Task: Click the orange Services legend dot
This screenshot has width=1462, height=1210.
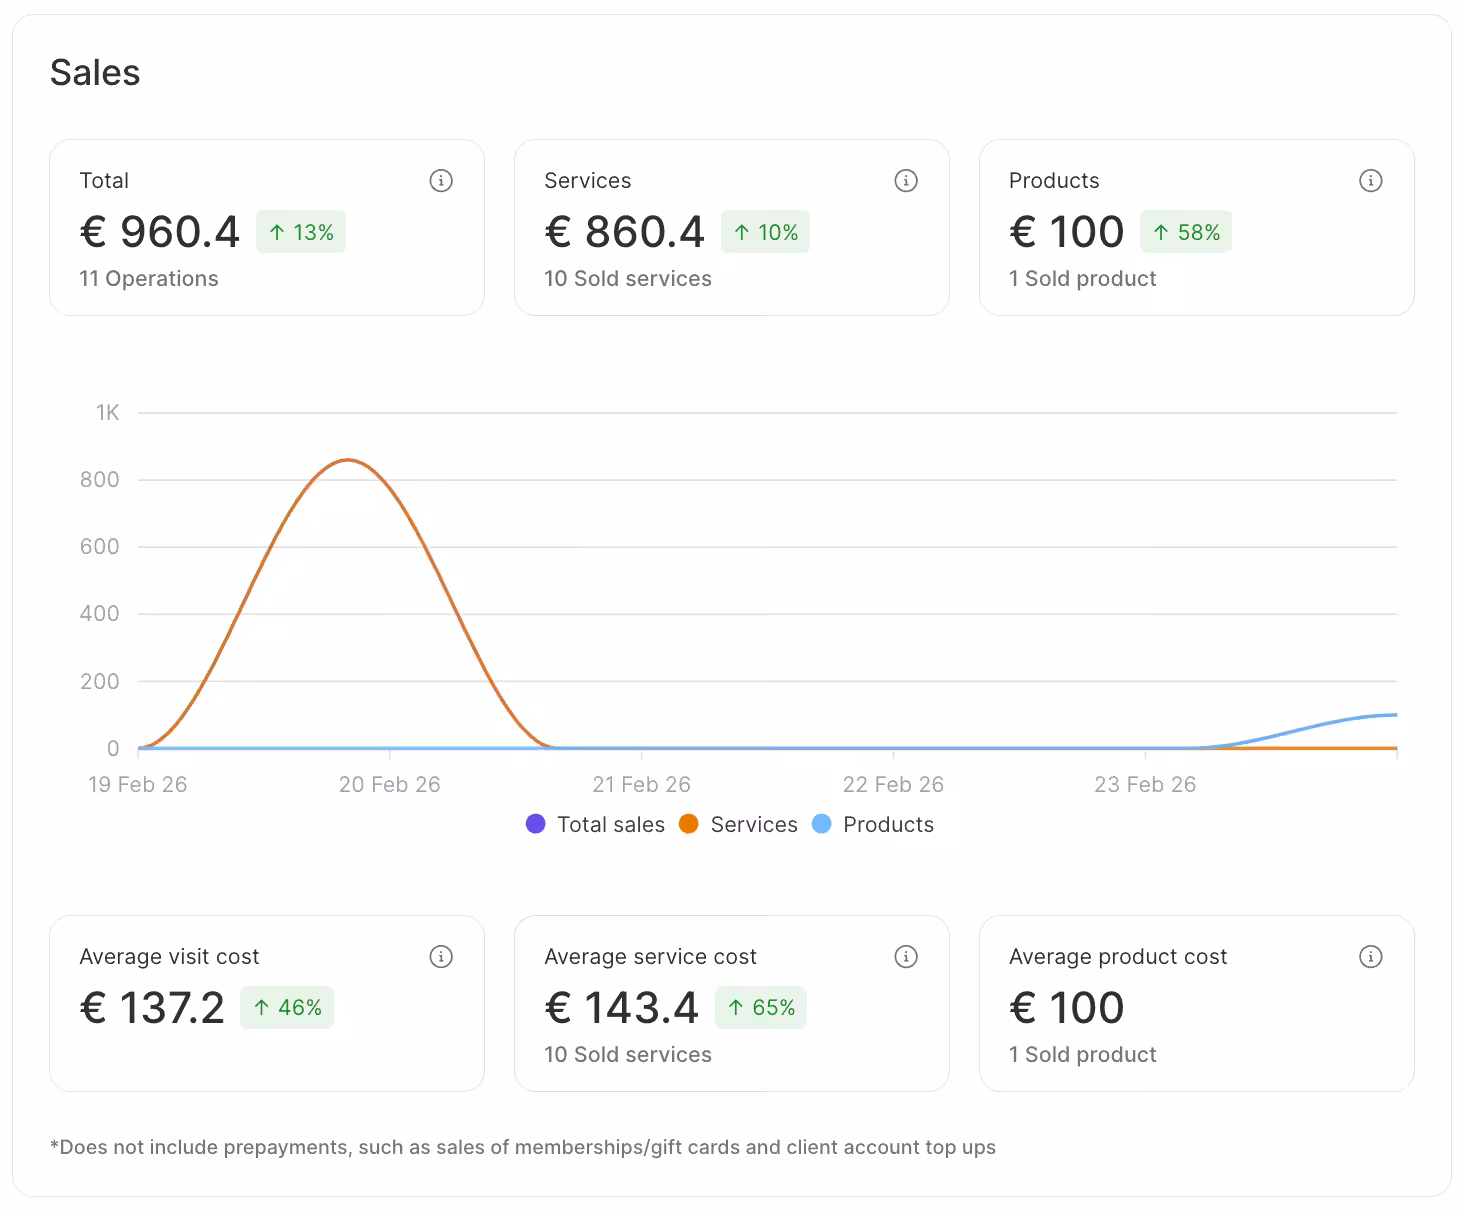Action: [688, 824]
